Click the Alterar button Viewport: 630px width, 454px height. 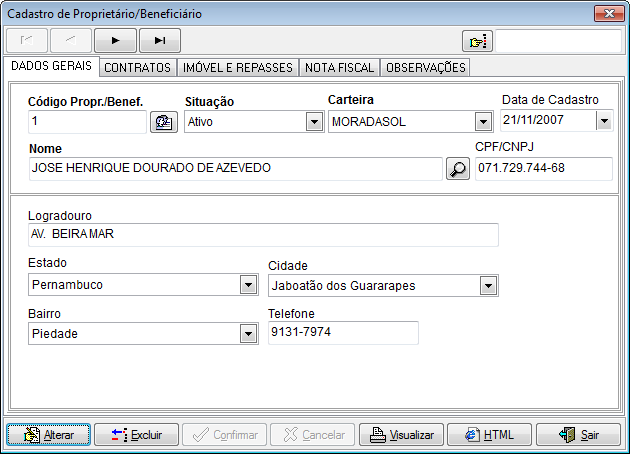(x=49, y=435)
